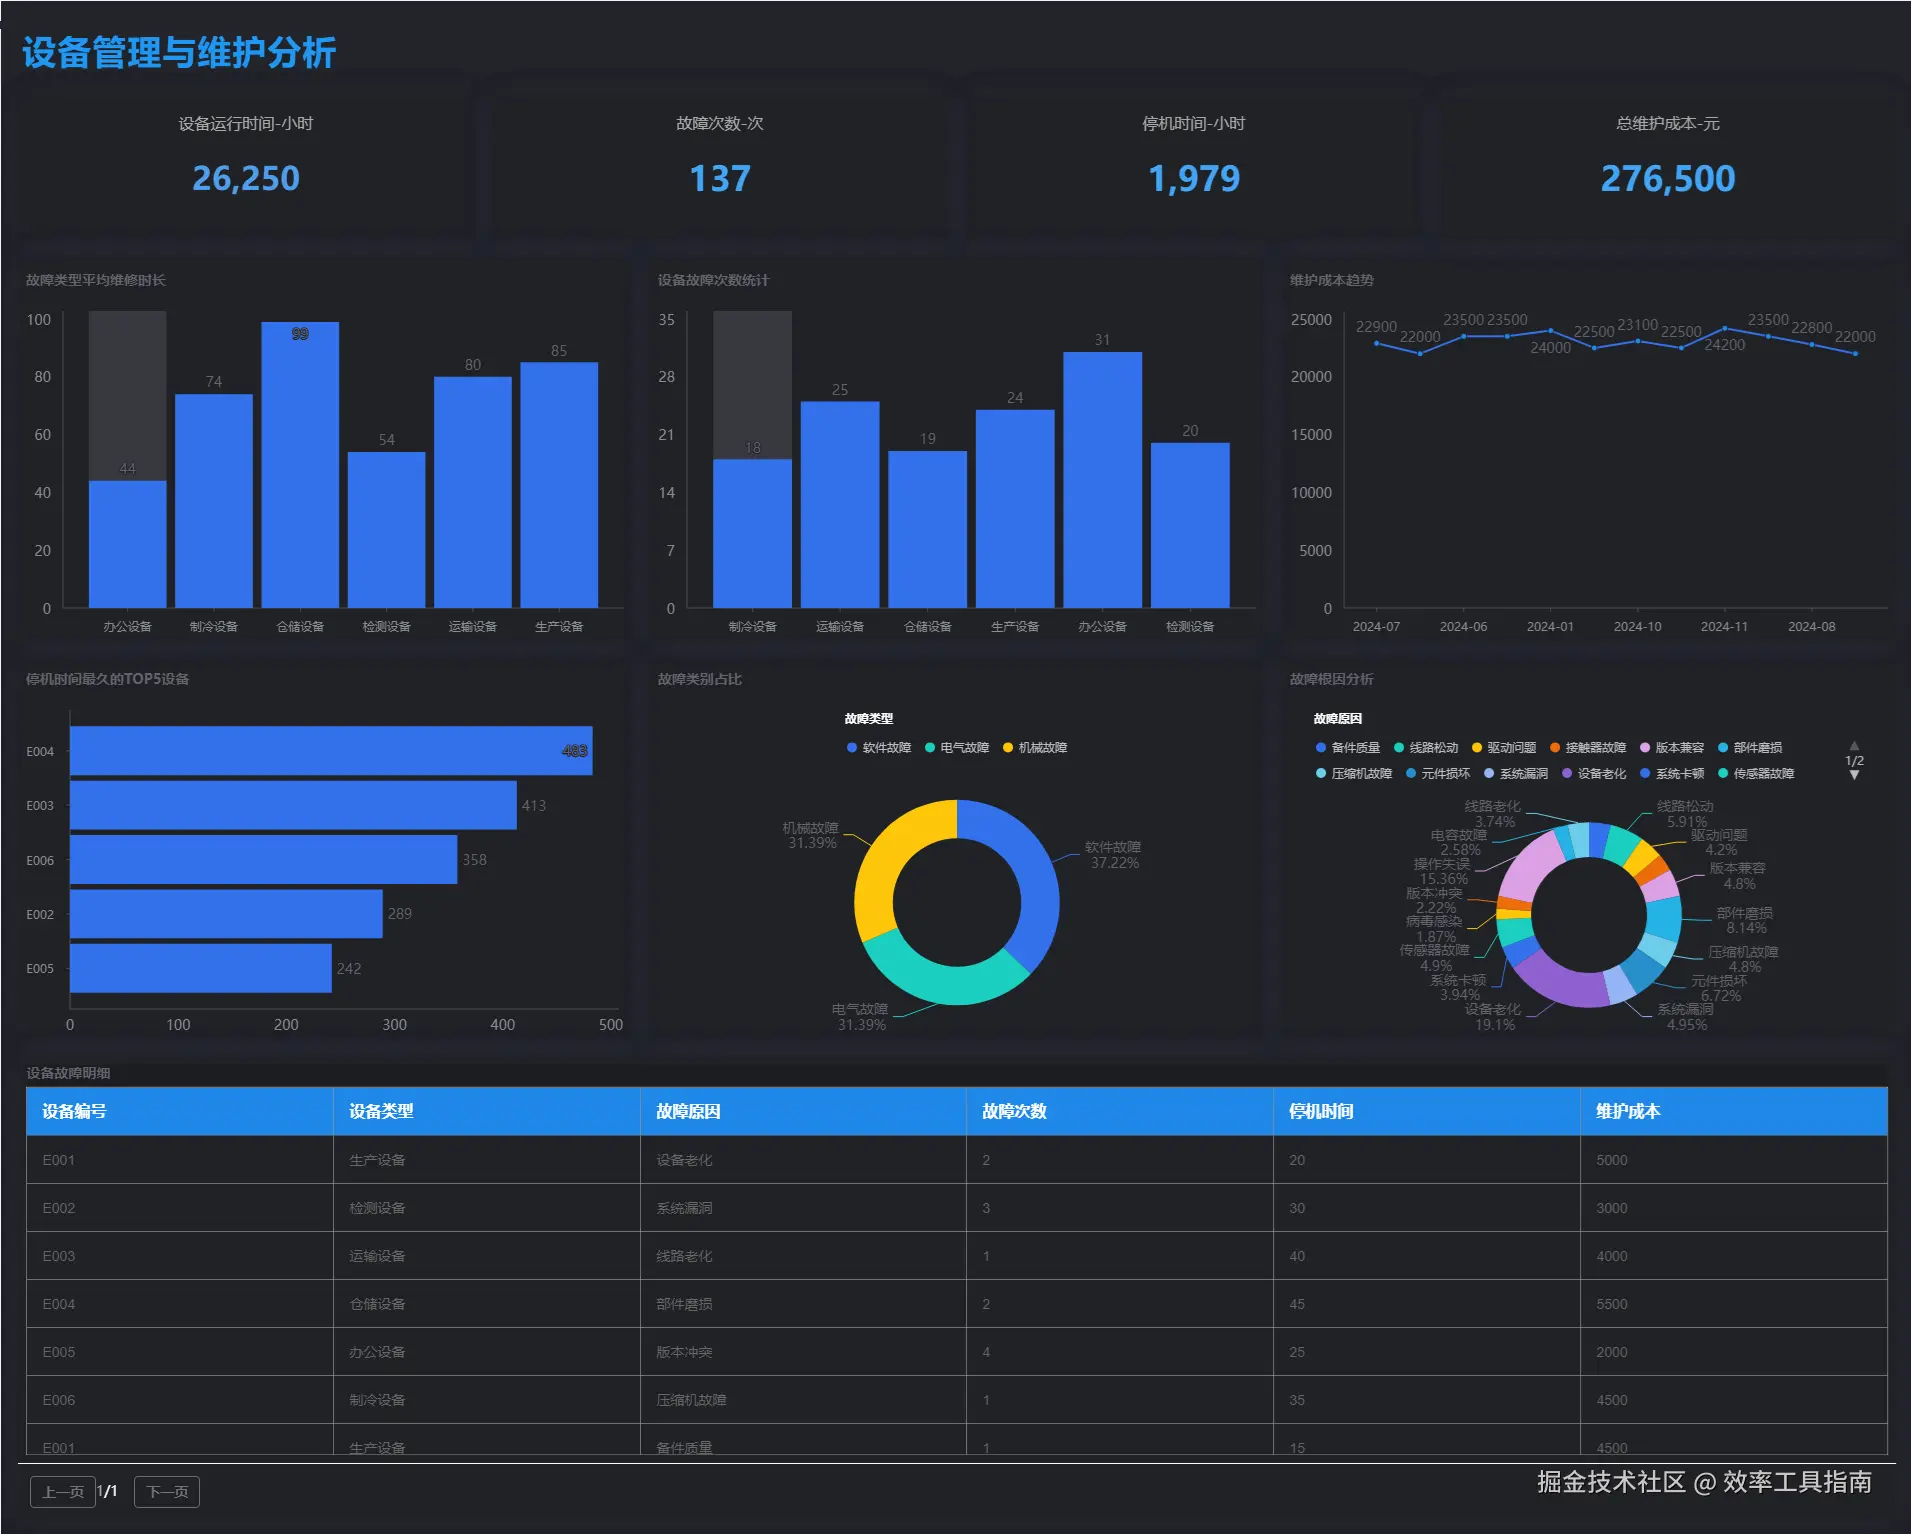
Task: Click the 维护成本 table column header
Action: (x=1734, y=1111)
